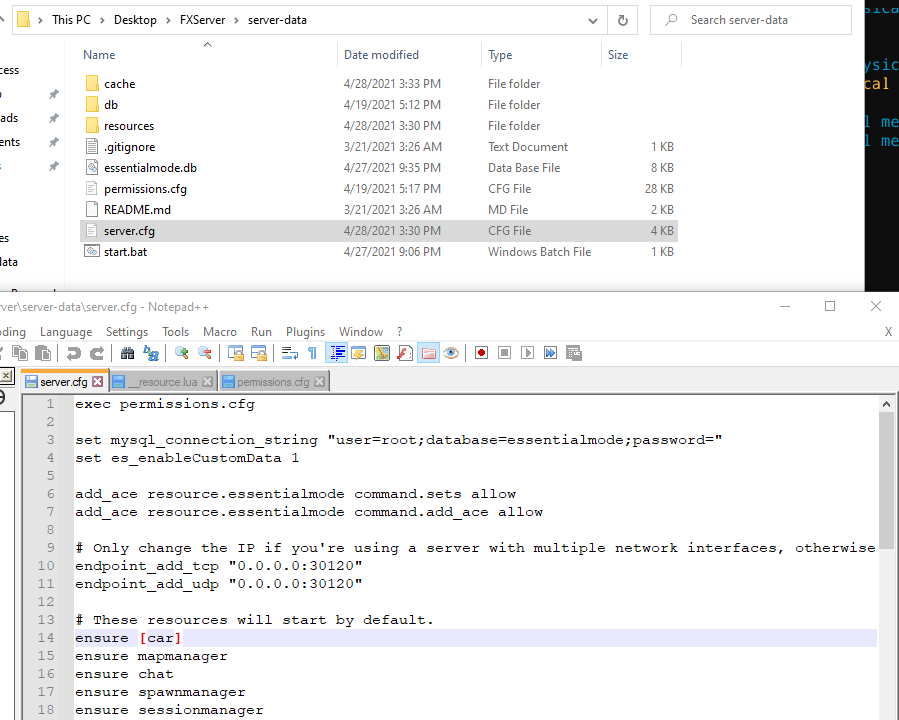Click the macro Playback icon

click(527, 353)
